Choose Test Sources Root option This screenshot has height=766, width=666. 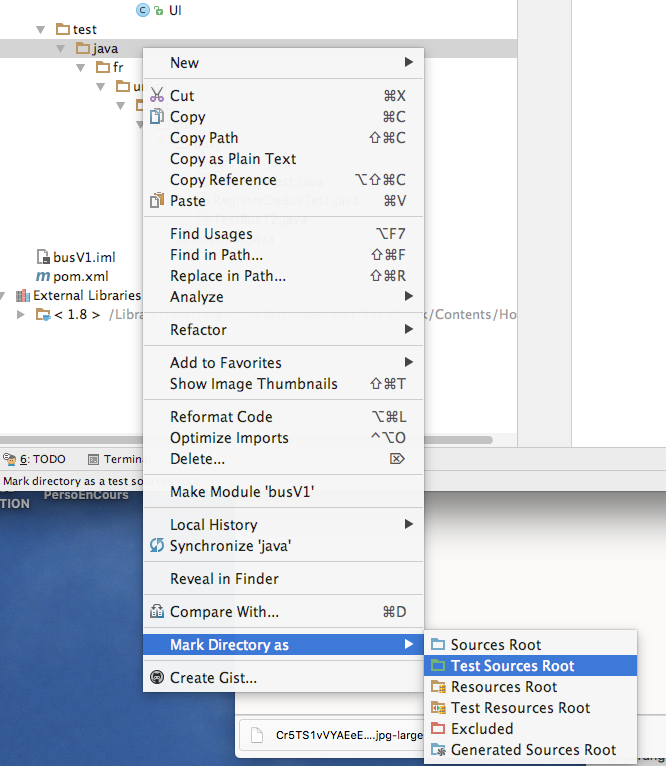click(512, 666)
